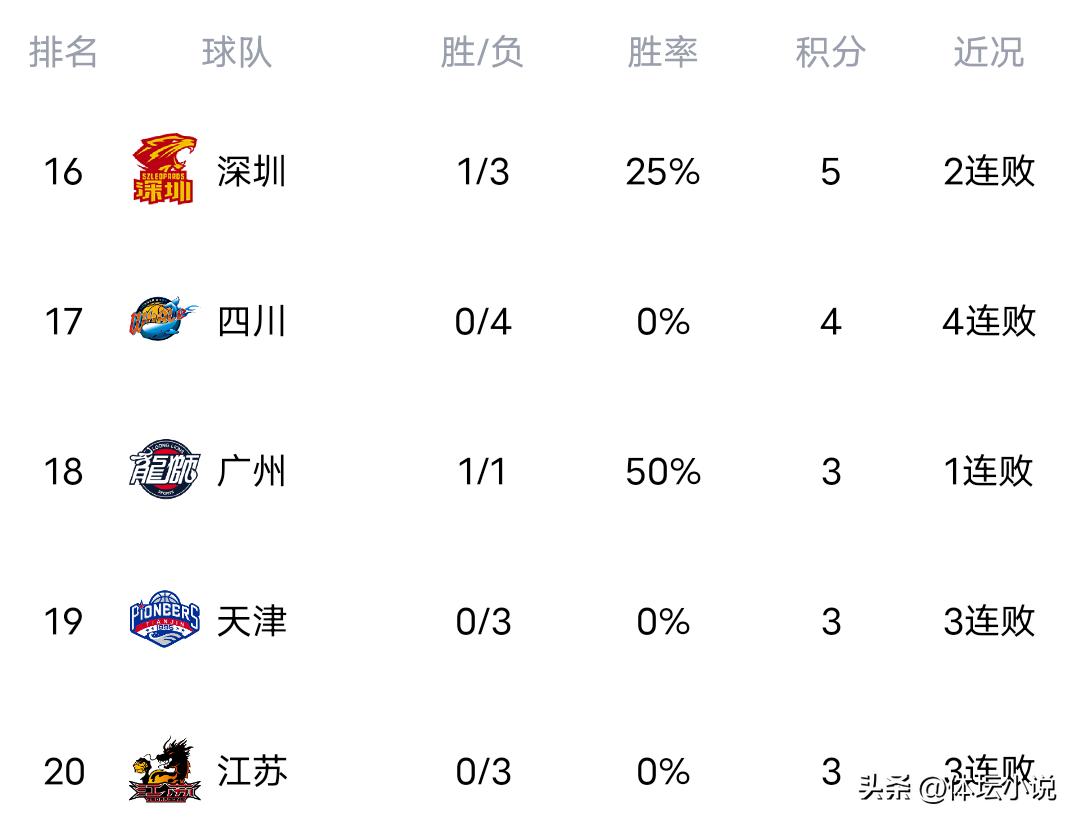Click the 近况 column header

click(988, 52)
